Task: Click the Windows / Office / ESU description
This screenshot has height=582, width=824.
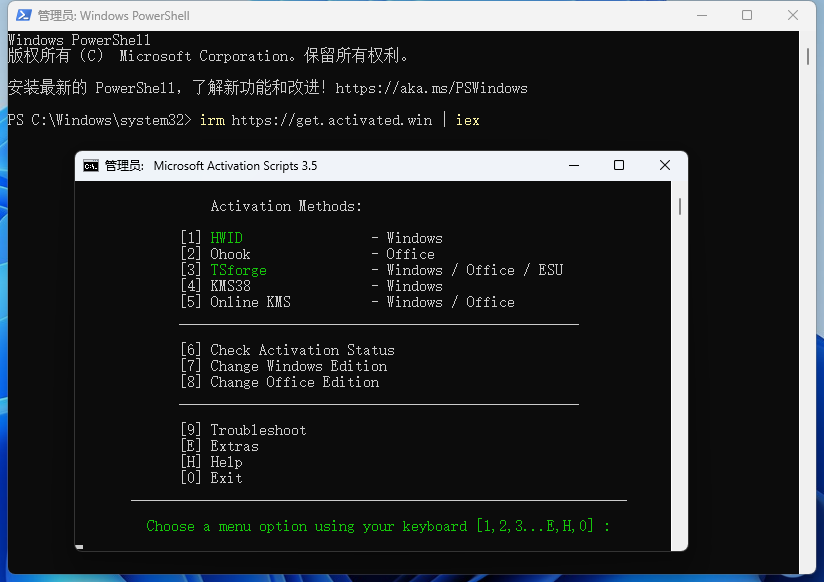Action: pyautogui.click(x=475, y=270)
